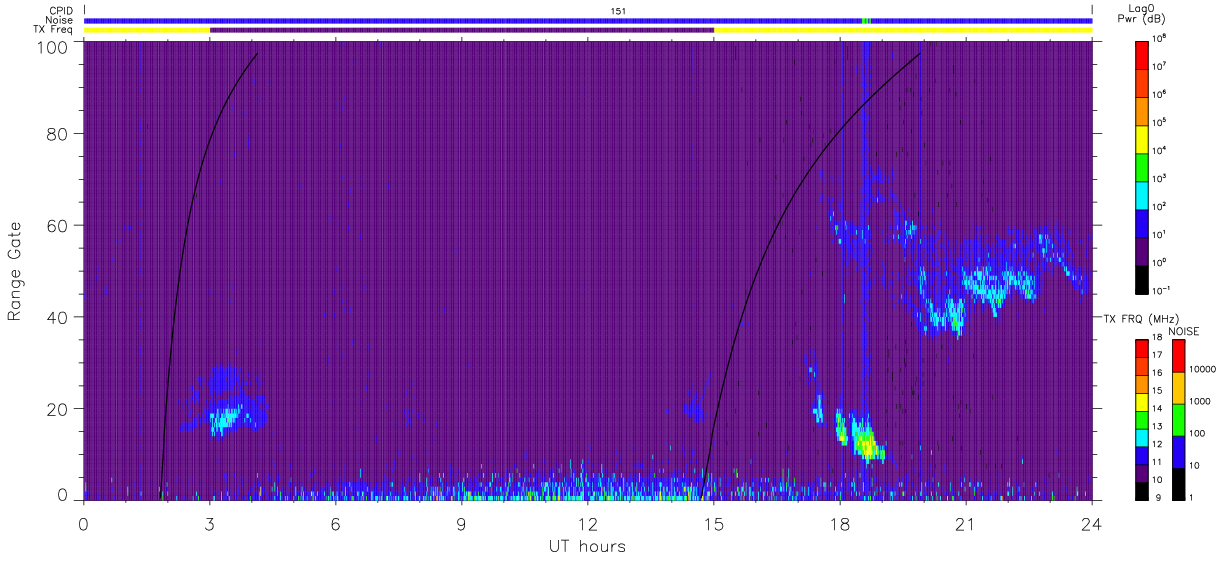Click x-axis tick label "15"

pos(714,523)
